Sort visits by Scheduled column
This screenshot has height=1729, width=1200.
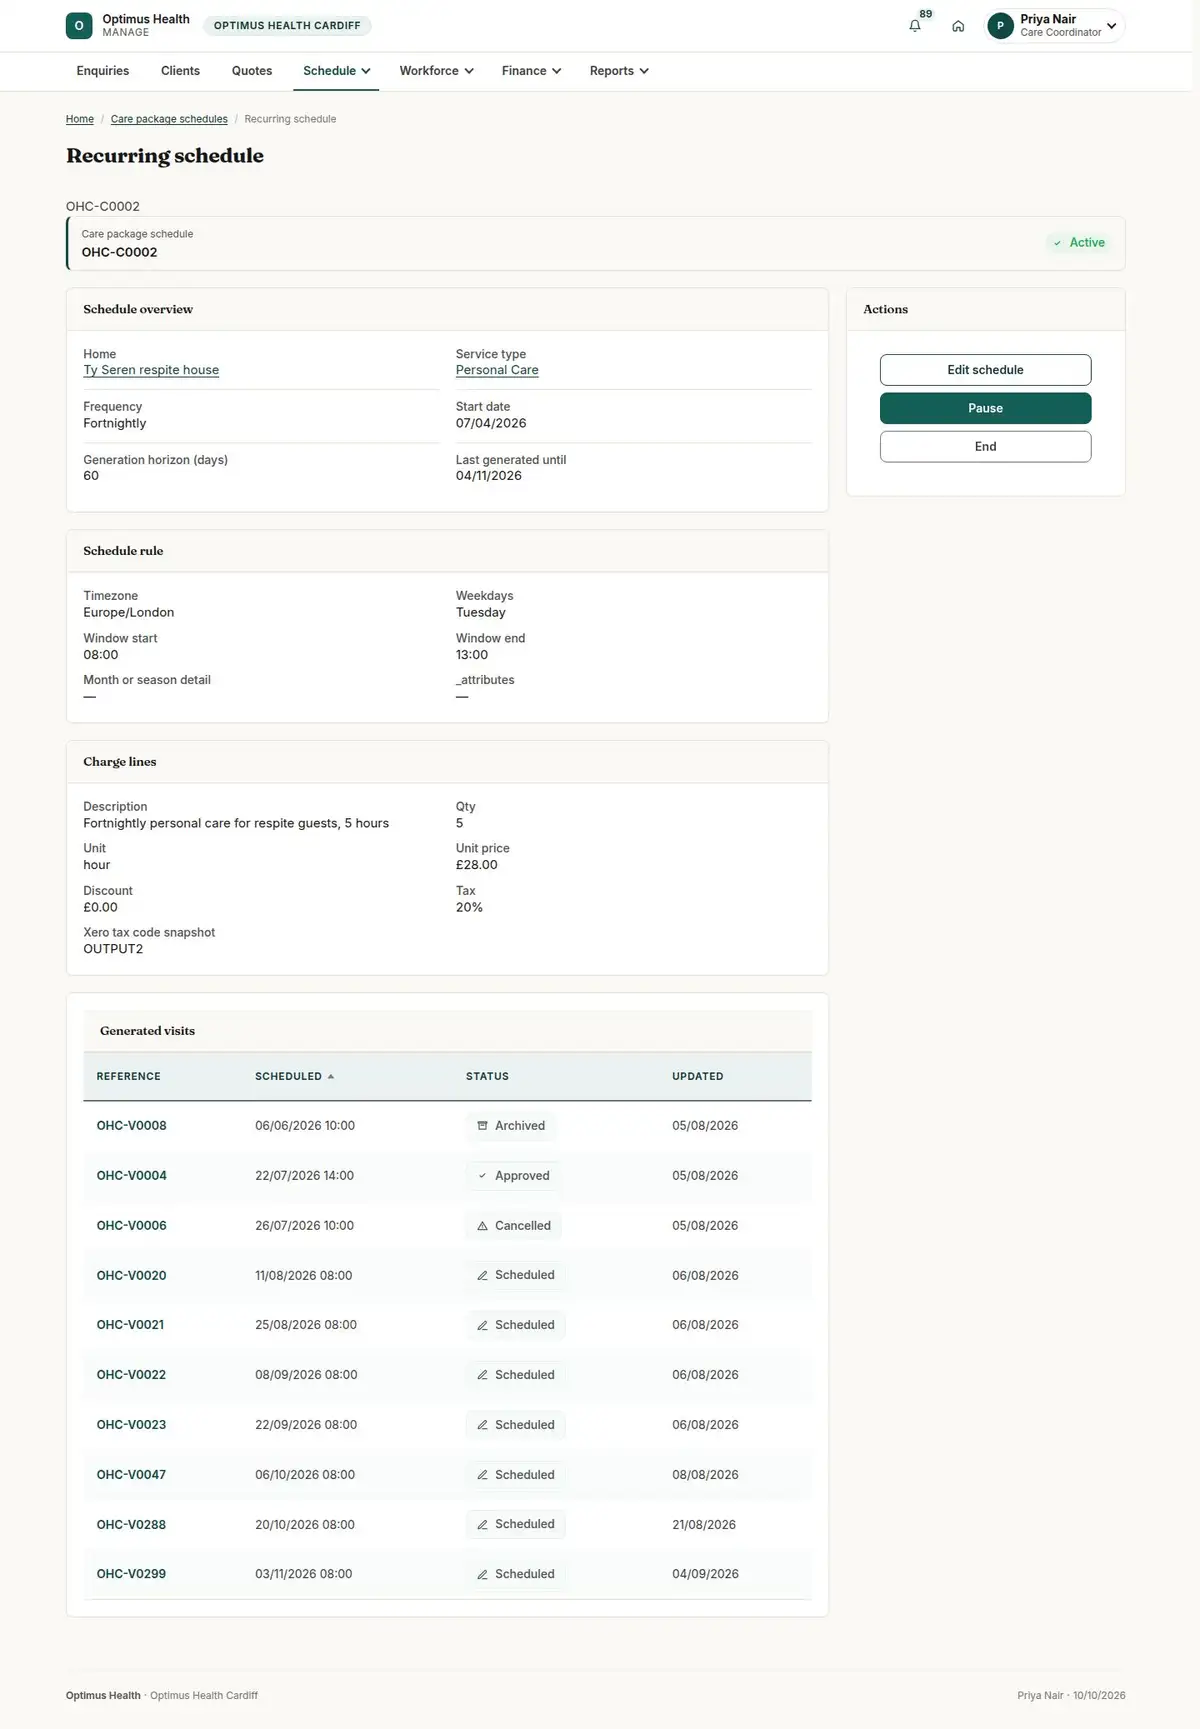click(295, 1076)
